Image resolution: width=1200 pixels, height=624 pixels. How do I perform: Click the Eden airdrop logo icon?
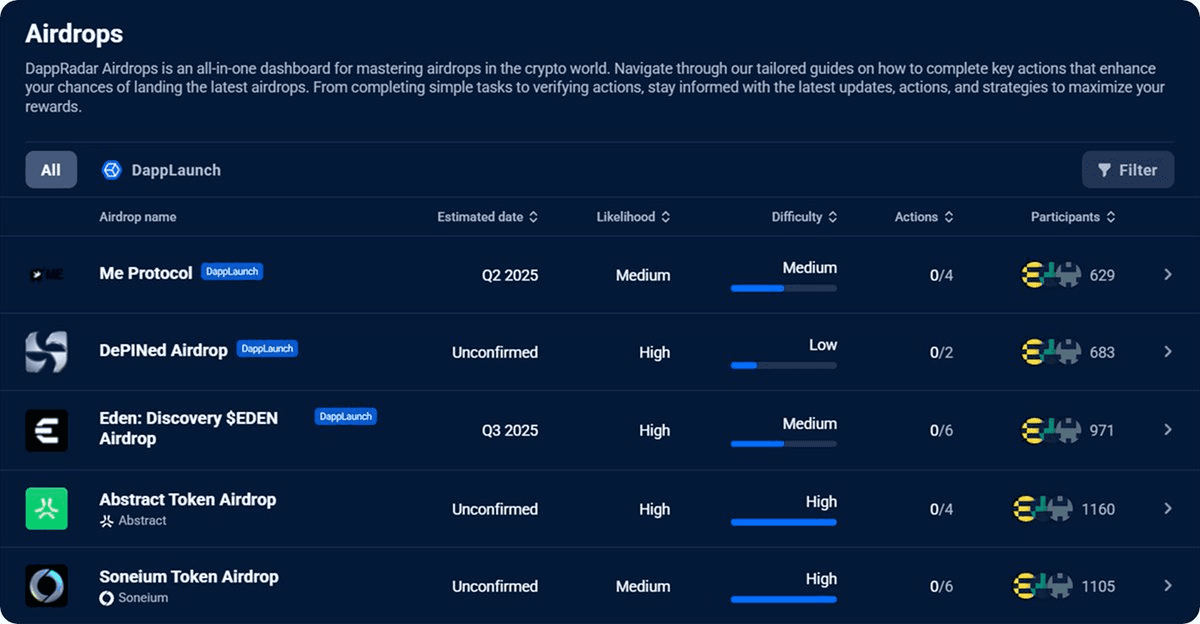pyautogui.click(x=46, y=429)
